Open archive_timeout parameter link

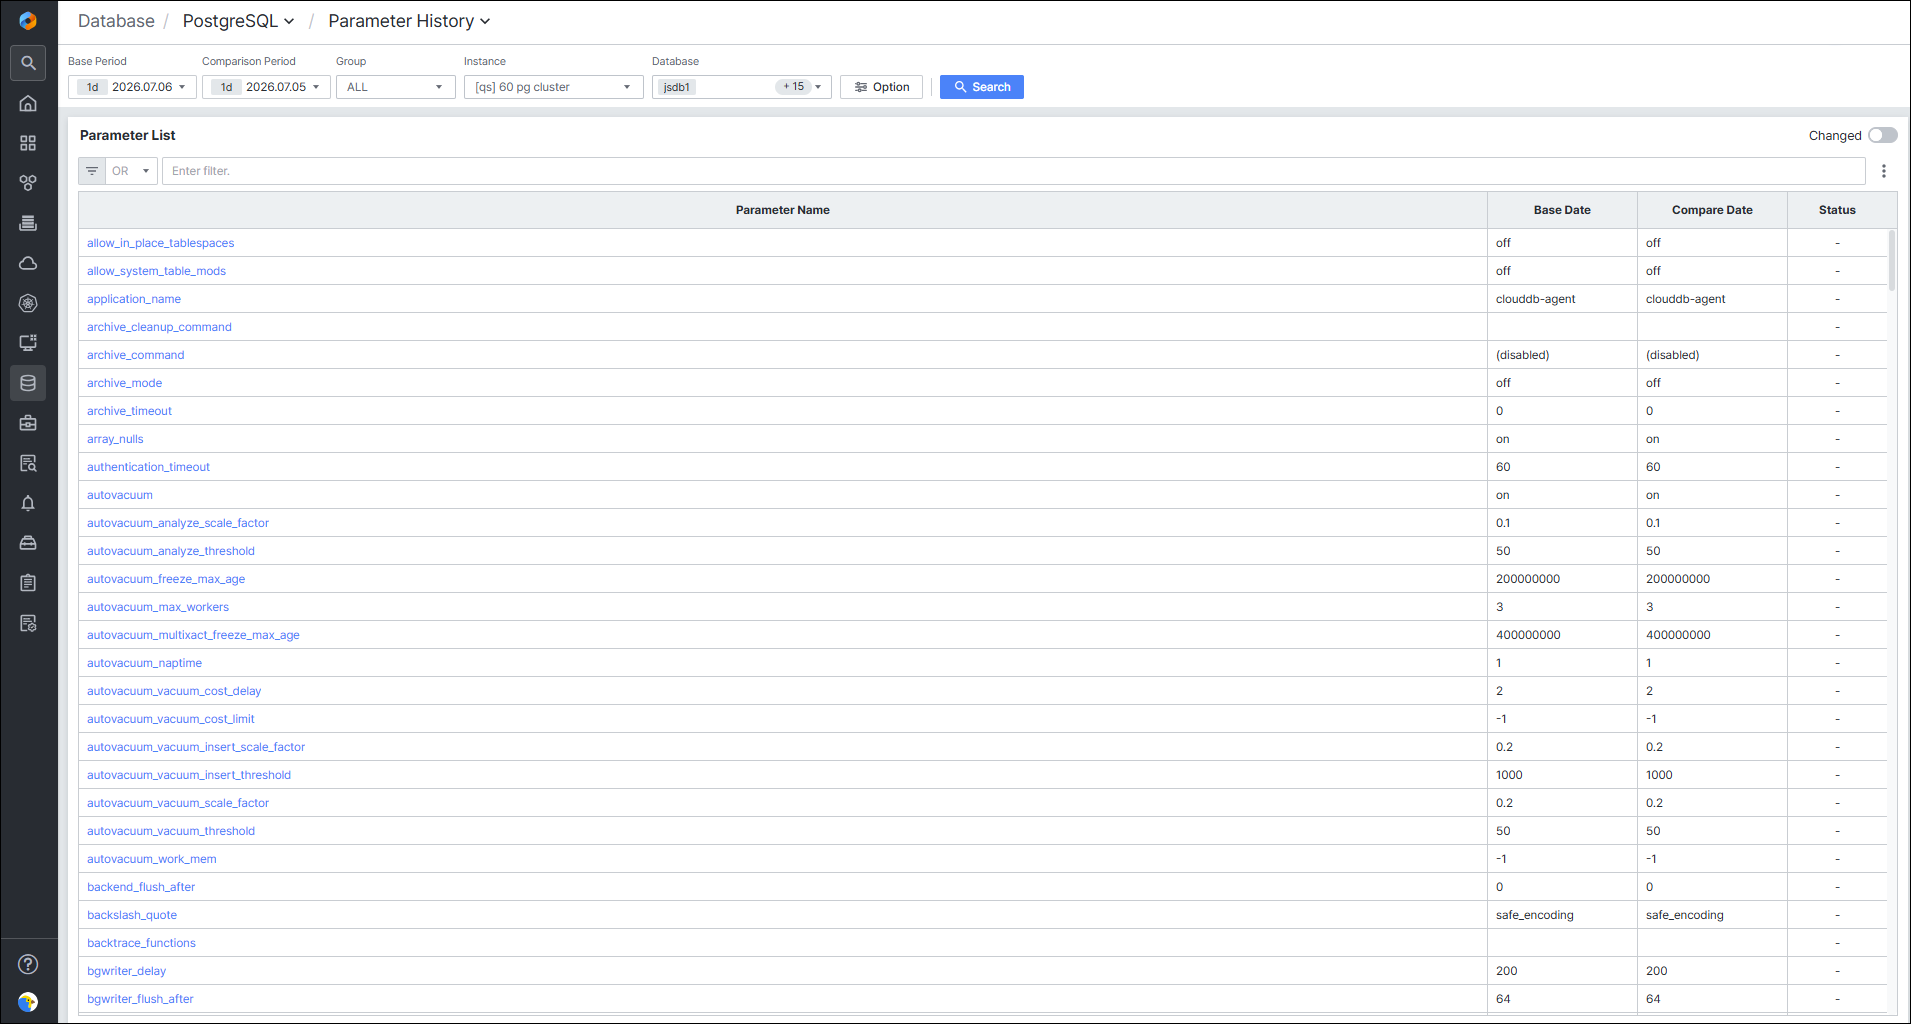(x=129, y=411)
